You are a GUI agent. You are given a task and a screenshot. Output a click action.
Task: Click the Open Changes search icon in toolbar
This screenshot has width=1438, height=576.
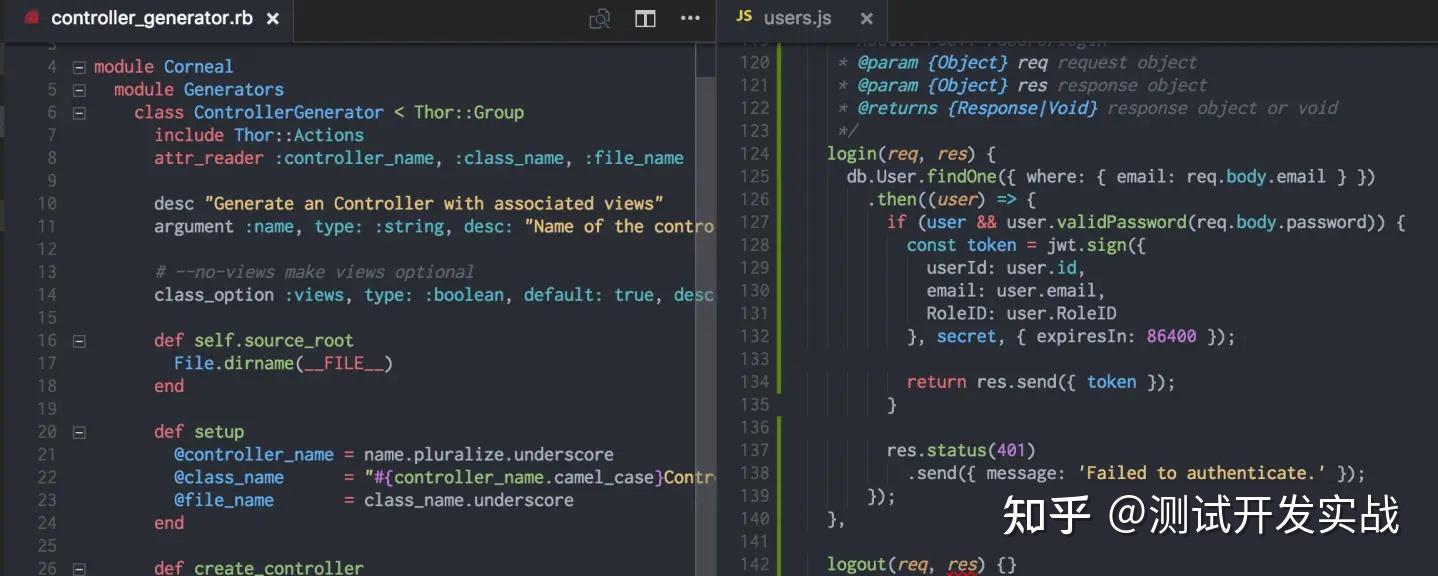(x=599, y=18)
